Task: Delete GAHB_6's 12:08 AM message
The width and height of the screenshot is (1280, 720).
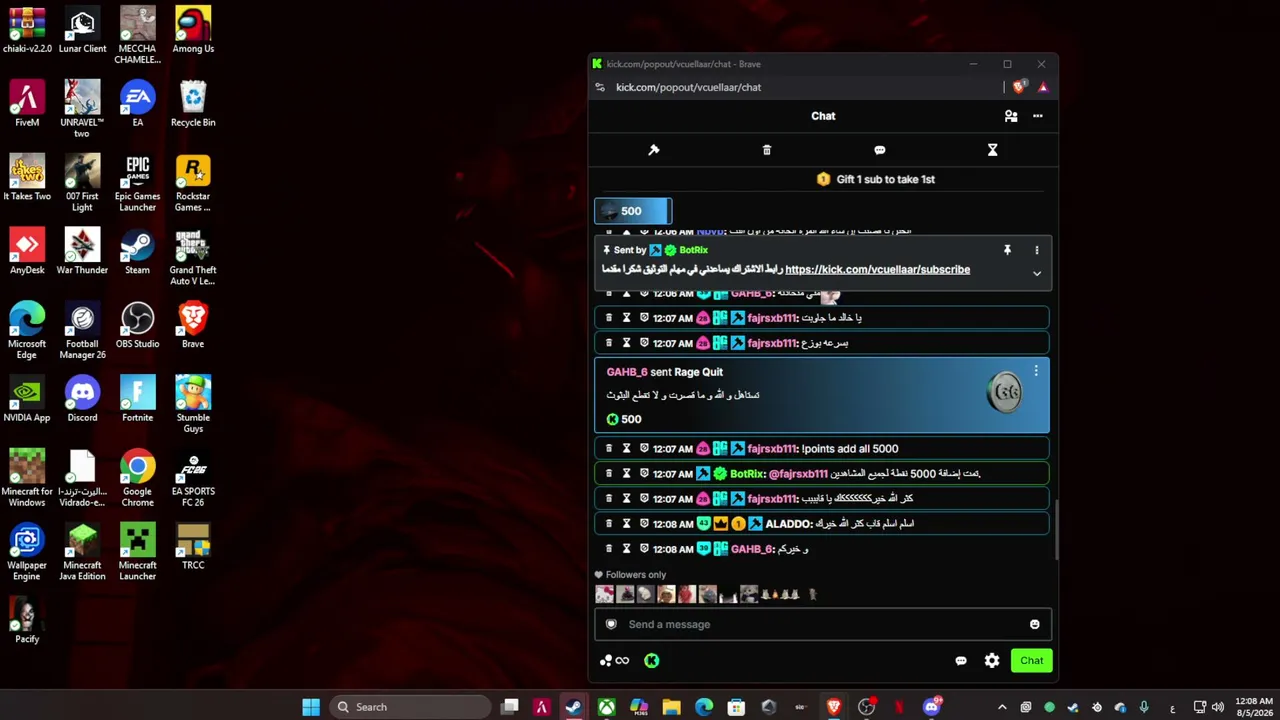Action: (608, 549)
